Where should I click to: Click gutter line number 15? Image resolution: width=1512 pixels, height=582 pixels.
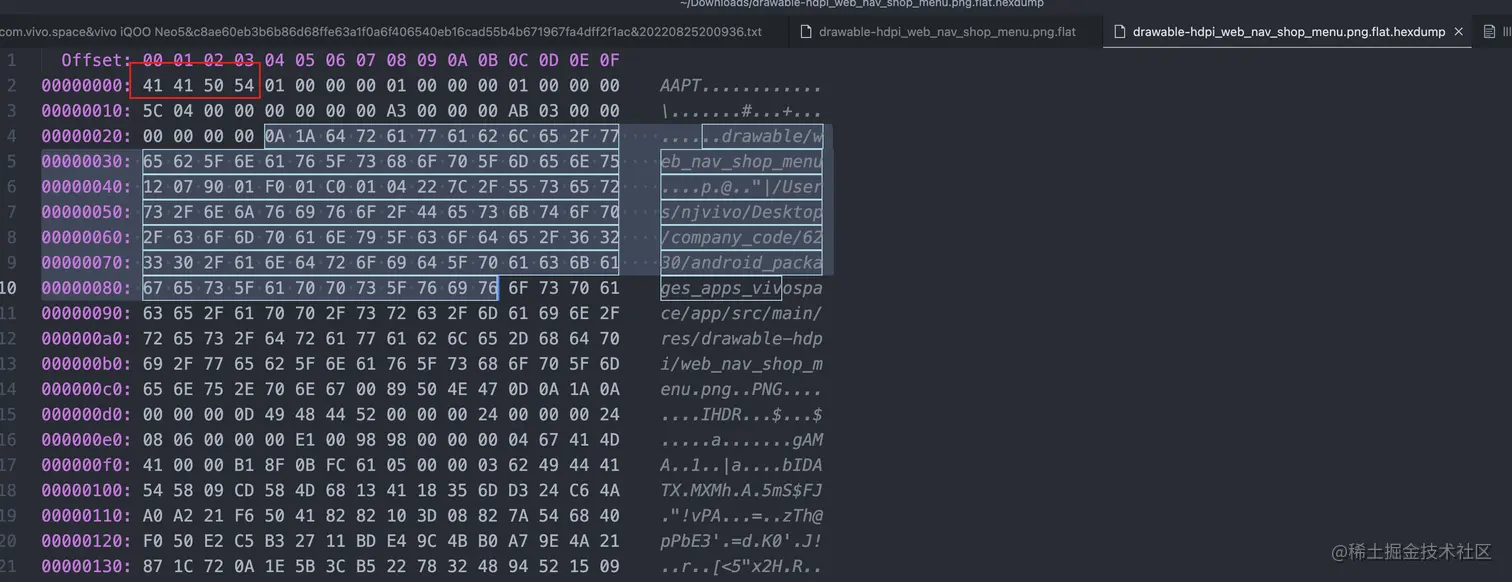click(9, 414)
